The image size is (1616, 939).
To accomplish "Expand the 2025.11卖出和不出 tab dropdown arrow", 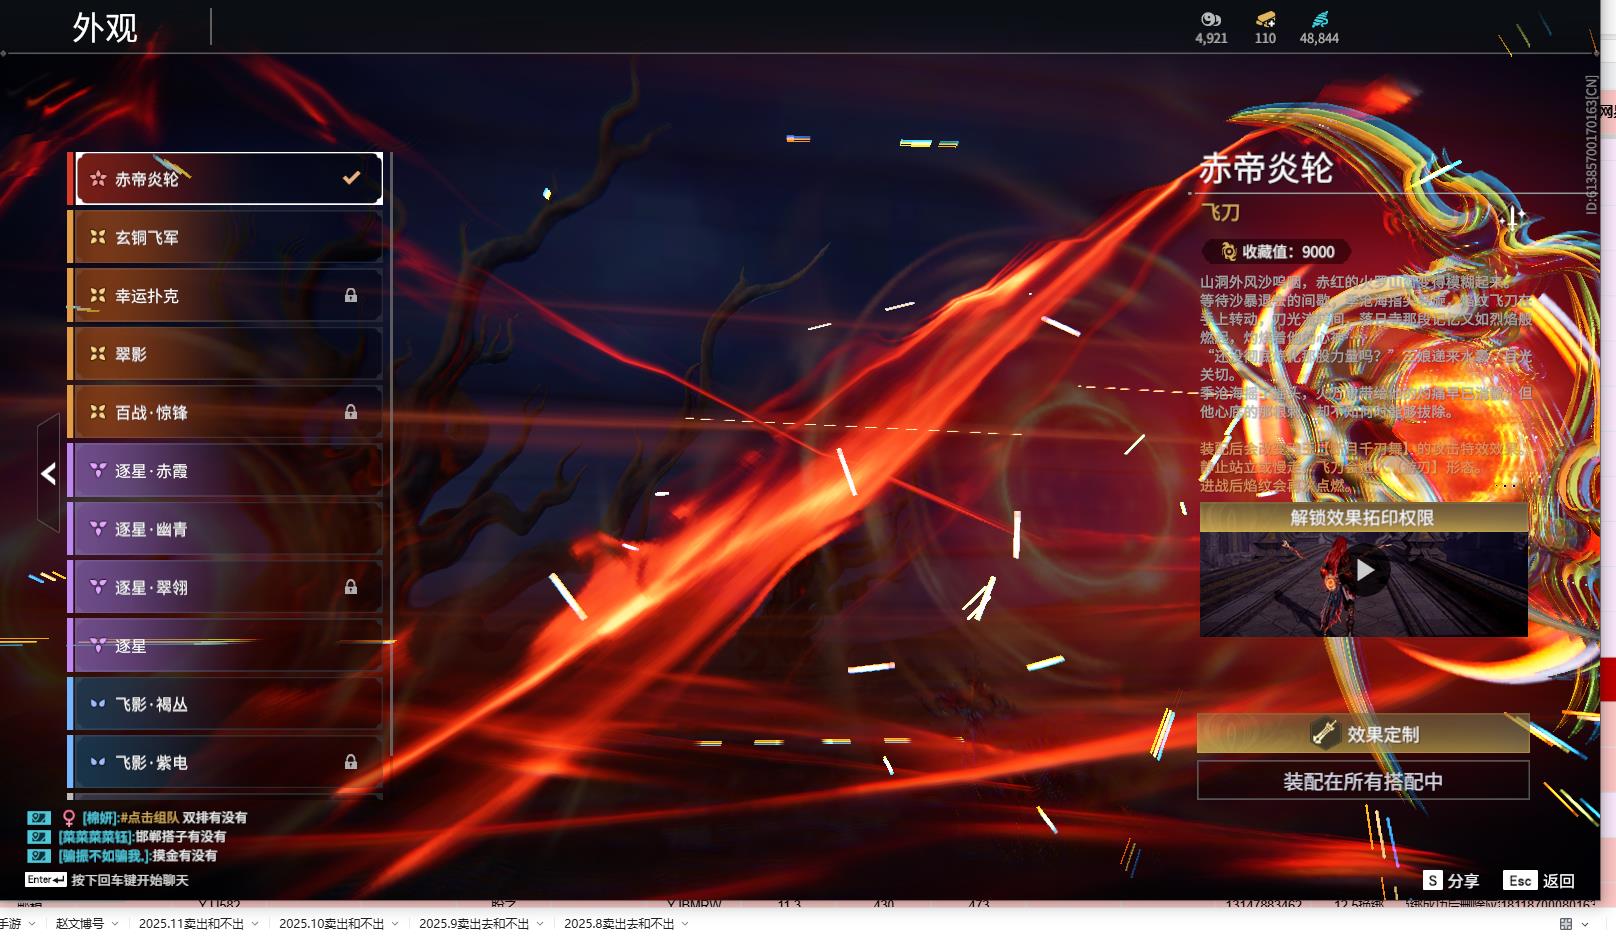I will [255, 924].
